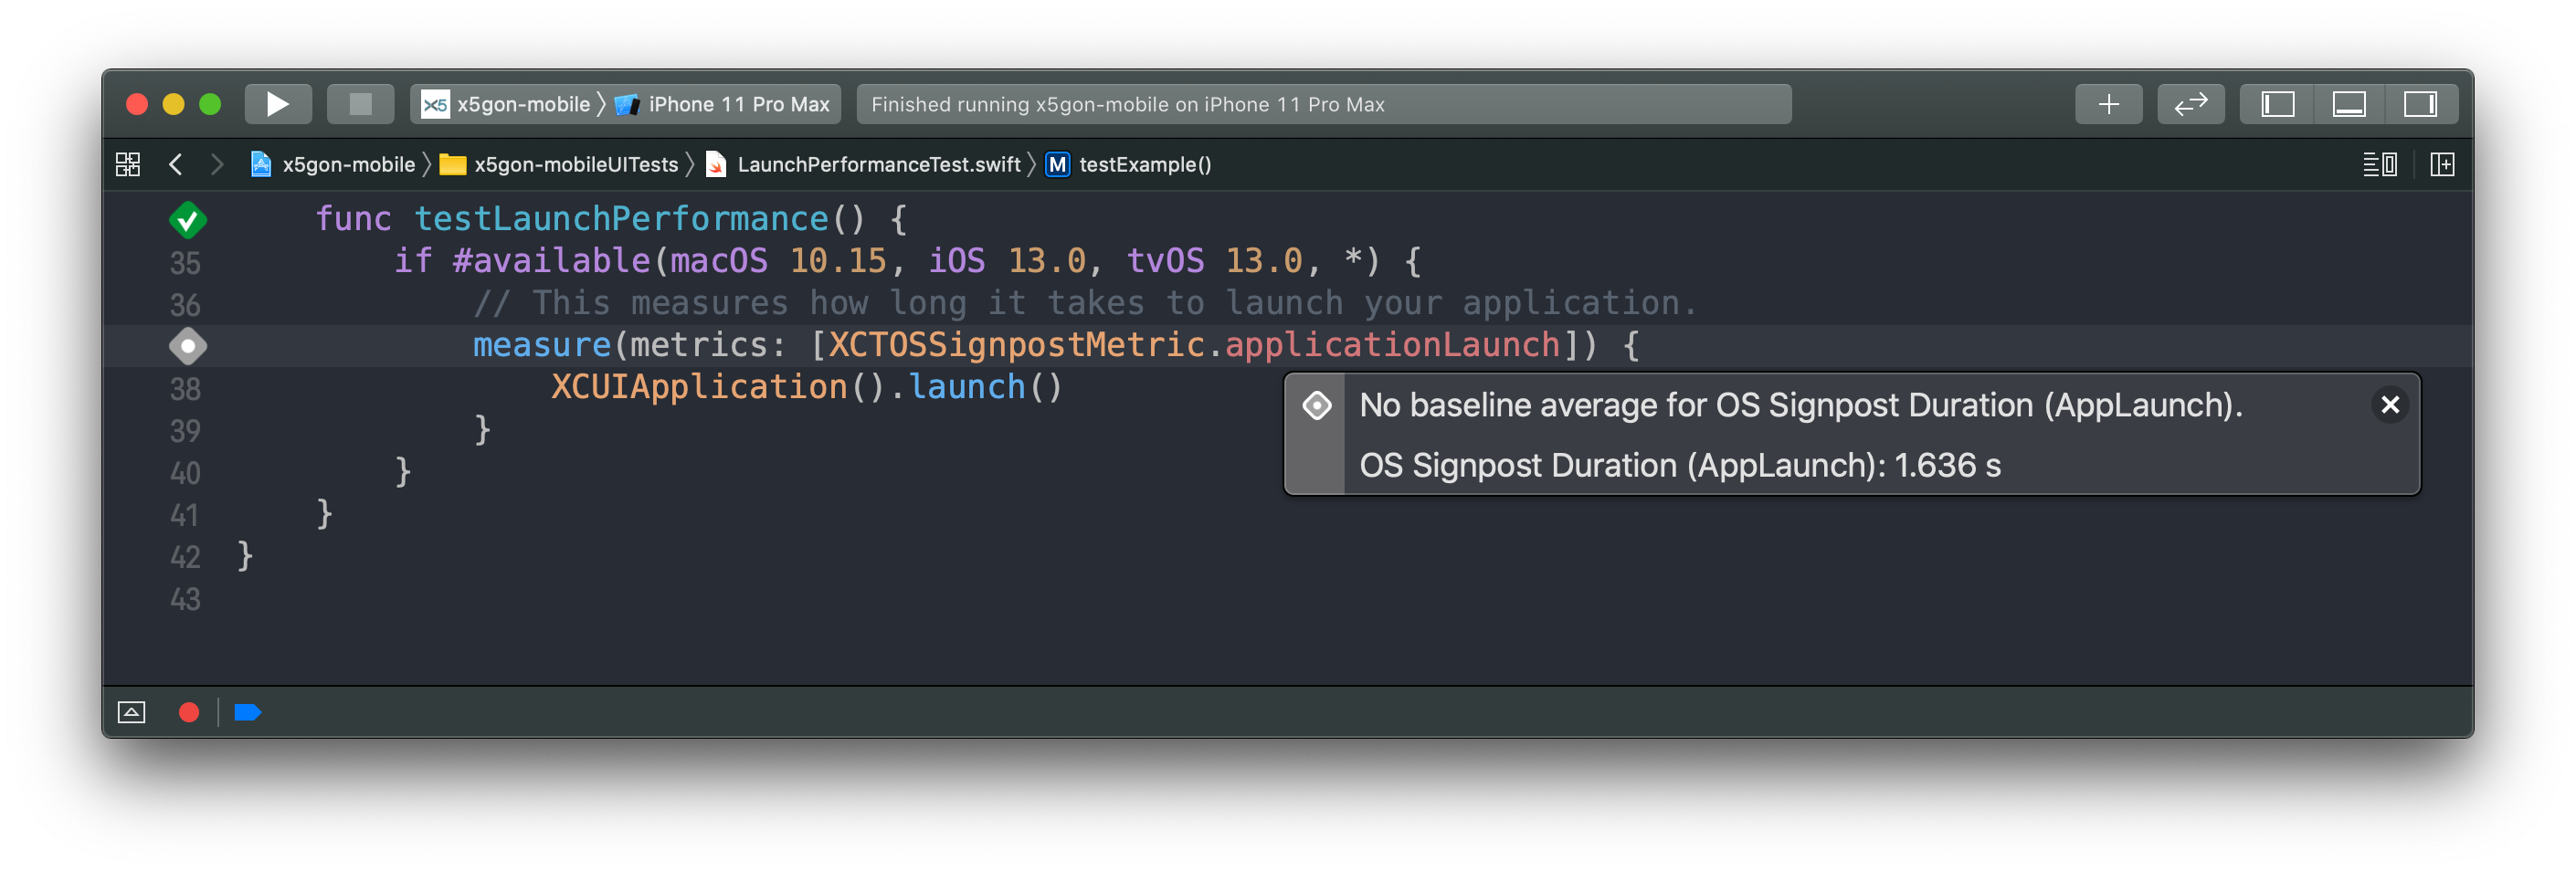This screenshot has width=2576, height=873.
Task: Select LaunchPerformanceTest.swift in jump bar
Action: click(x=863, y=164)
